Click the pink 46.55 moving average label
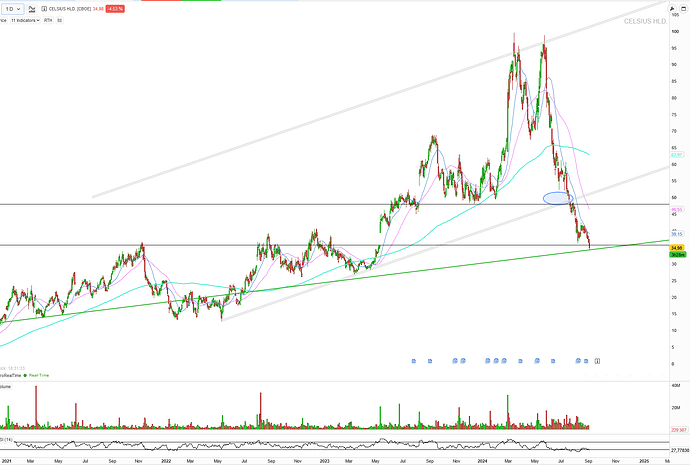690x465 pixels. coord(676,210)
